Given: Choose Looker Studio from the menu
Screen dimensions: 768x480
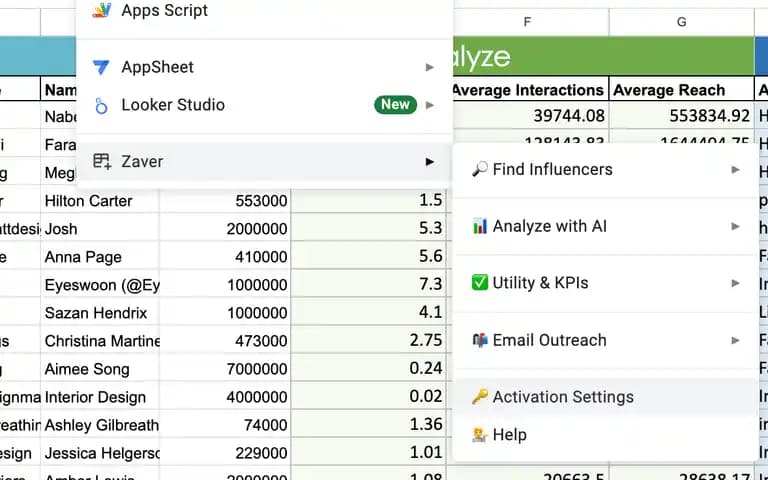Looking at the screenshot, I should click(x=264, y=105).
